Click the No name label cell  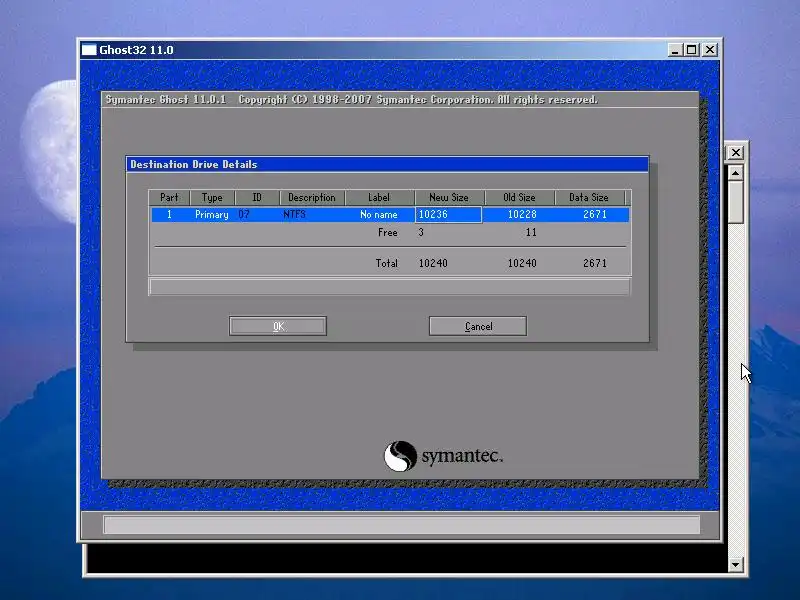pos(379,214)
